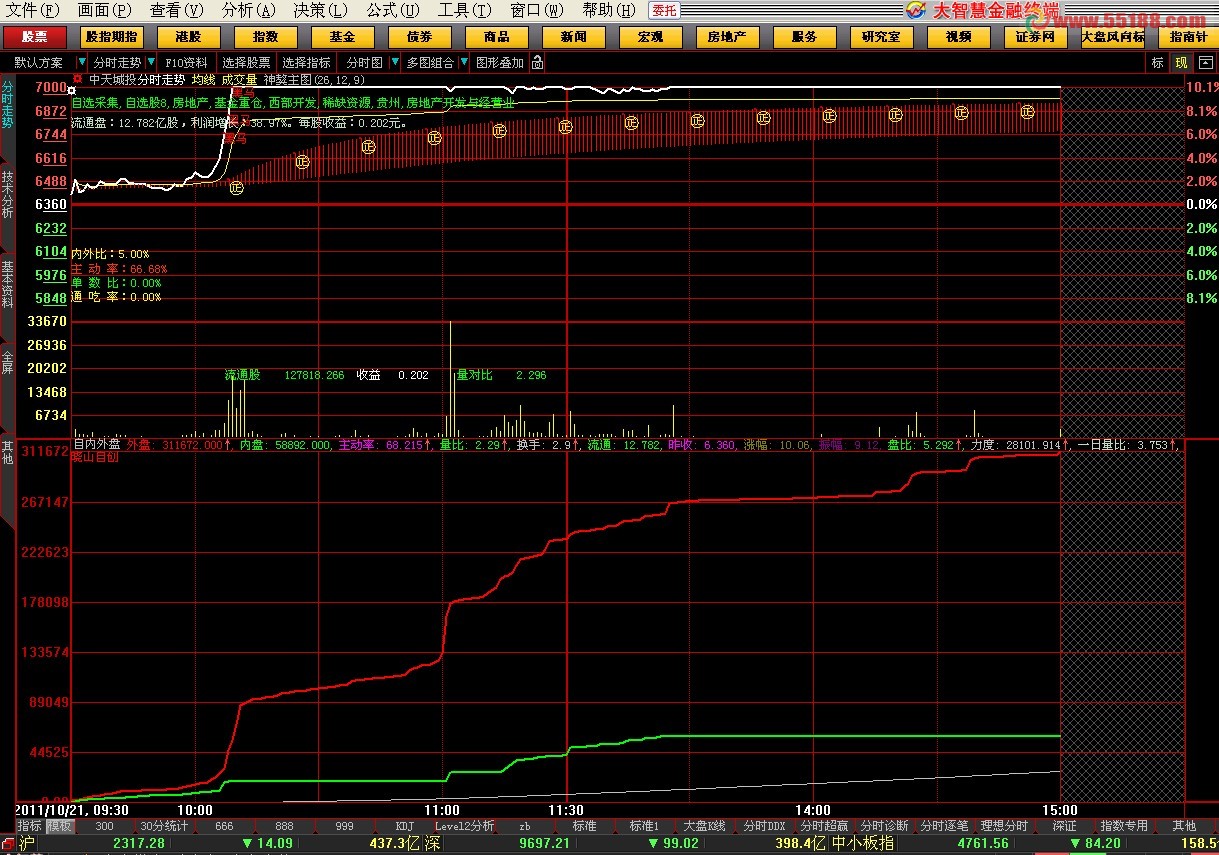Open the 窗口(W) menu
The height and width of the screenshot is (855, 1219).
537,10
